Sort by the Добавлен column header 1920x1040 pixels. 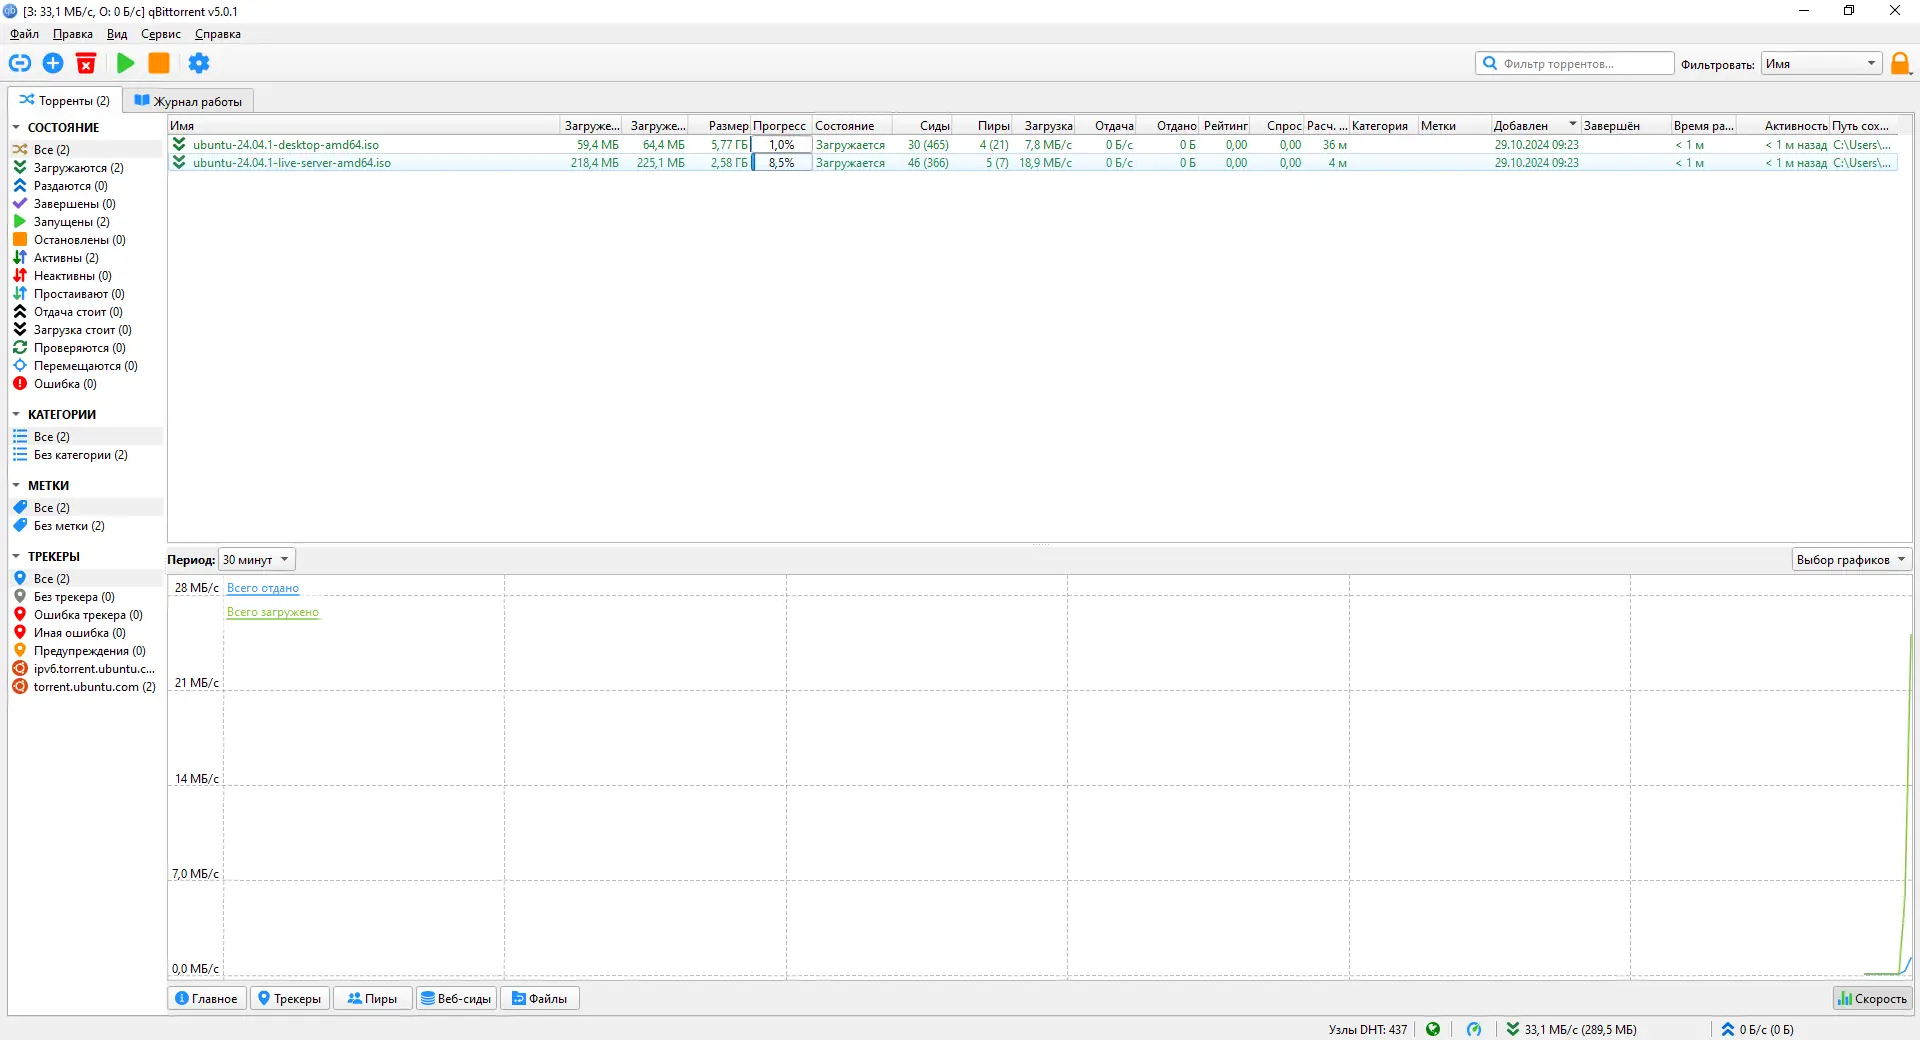pos(1535,126)
